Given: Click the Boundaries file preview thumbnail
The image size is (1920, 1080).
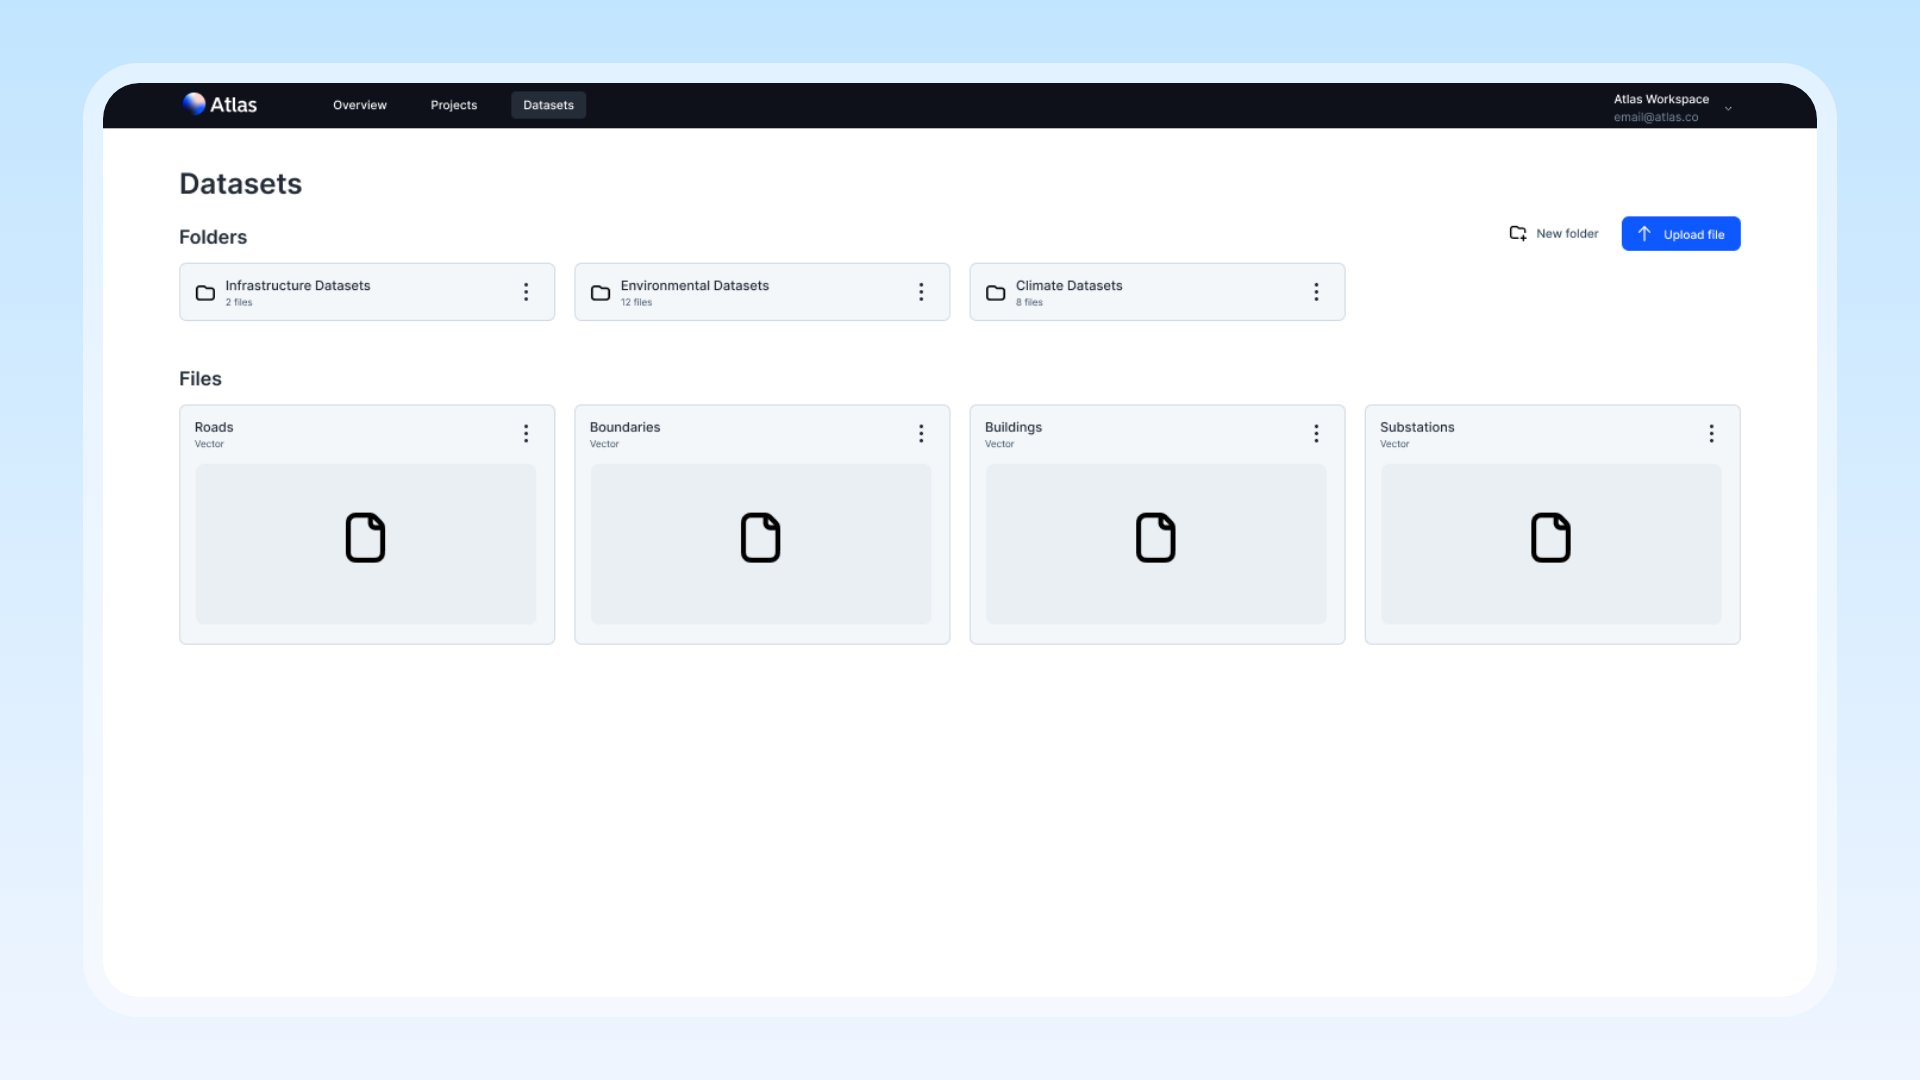Looking at the screenshot, I should (761, 544).
